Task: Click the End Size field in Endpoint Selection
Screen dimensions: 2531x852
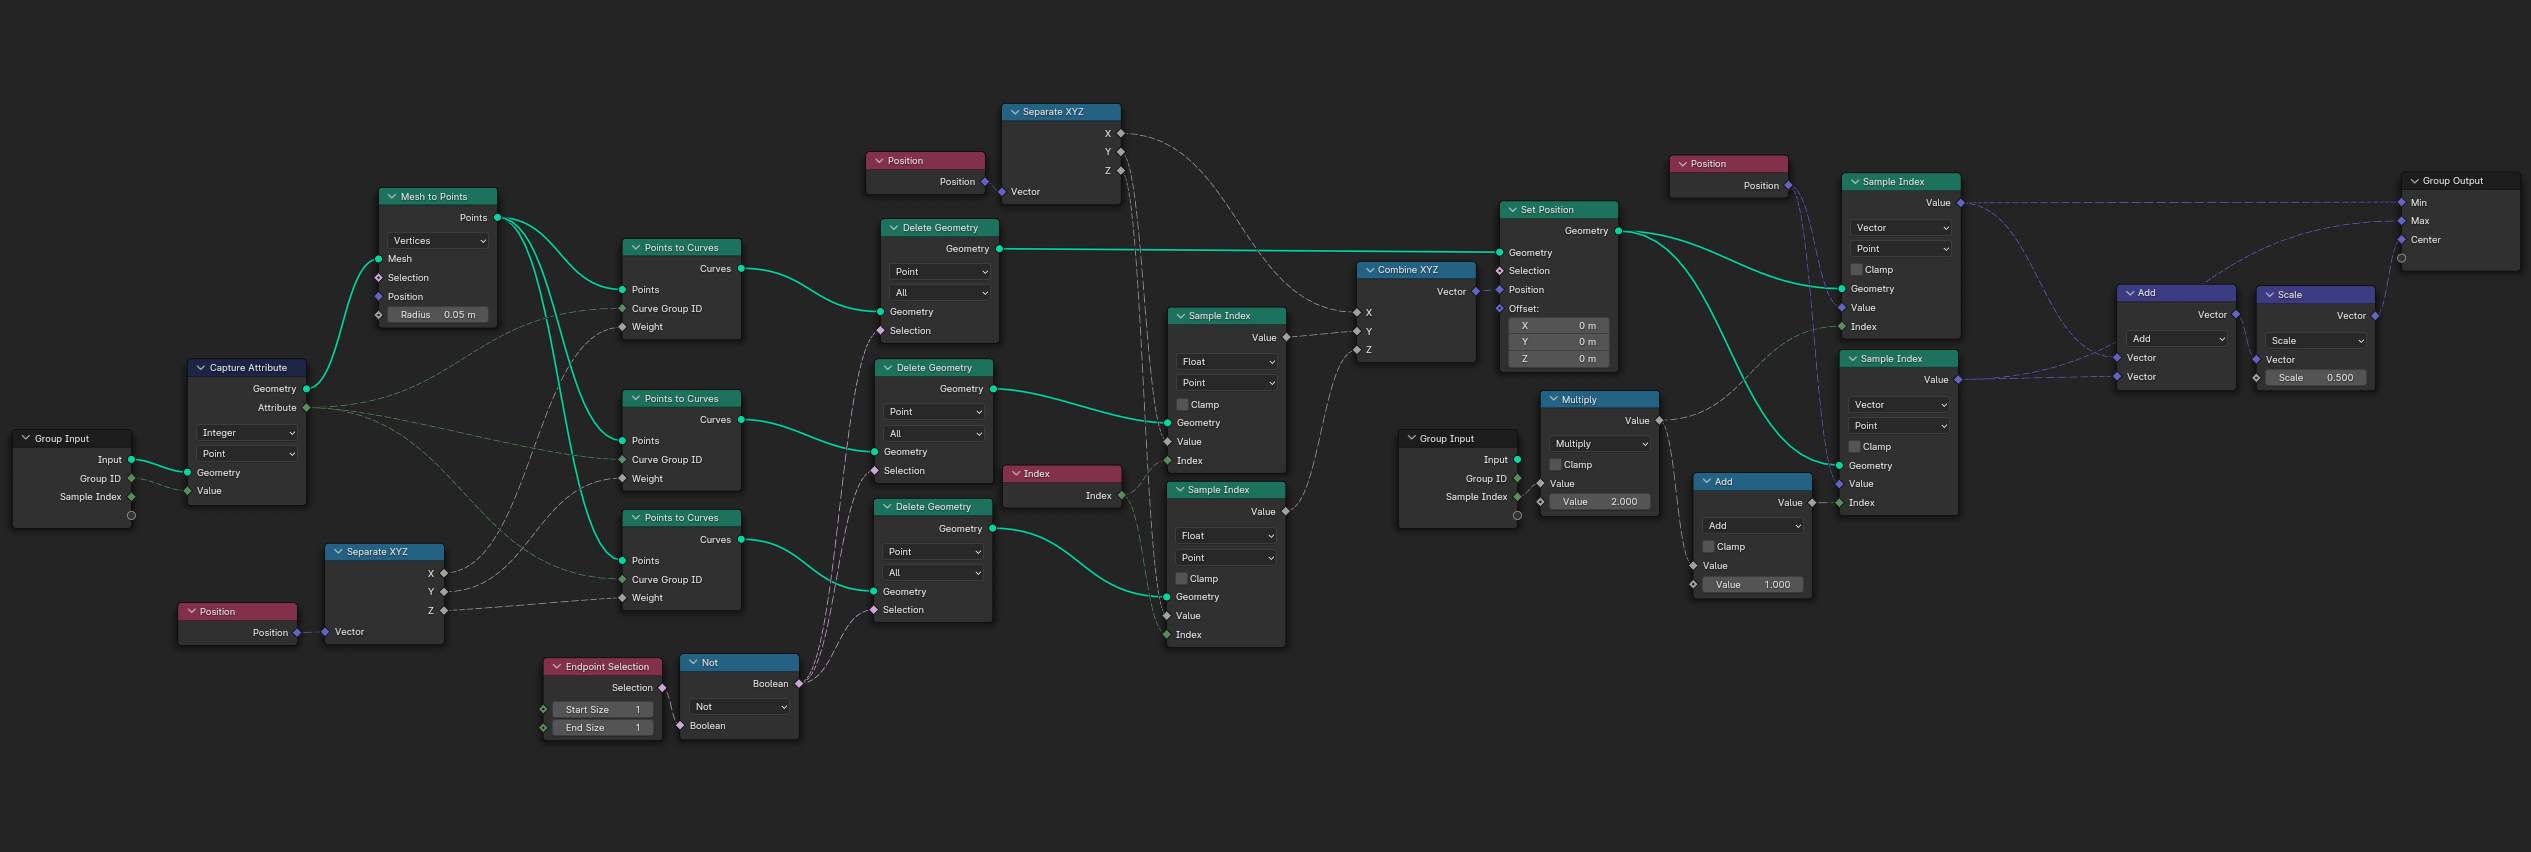Action: pyautogui.click(x=603, y=728)
